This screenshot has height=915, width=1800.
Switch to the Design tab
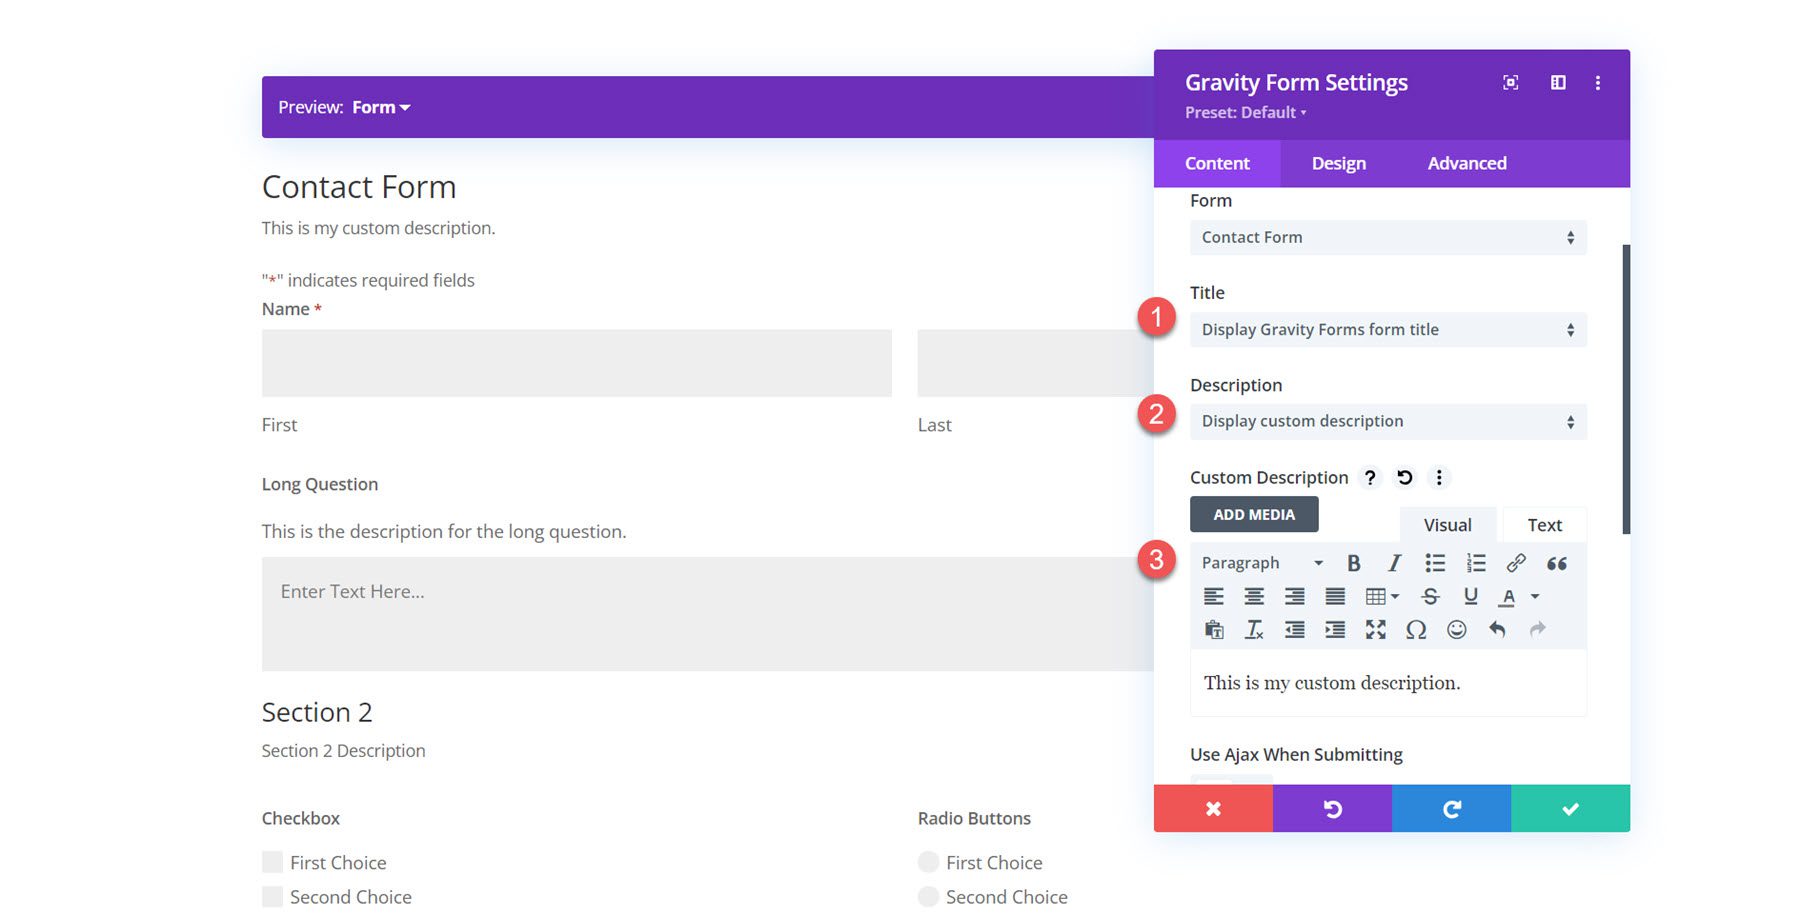pos(1338,163)
